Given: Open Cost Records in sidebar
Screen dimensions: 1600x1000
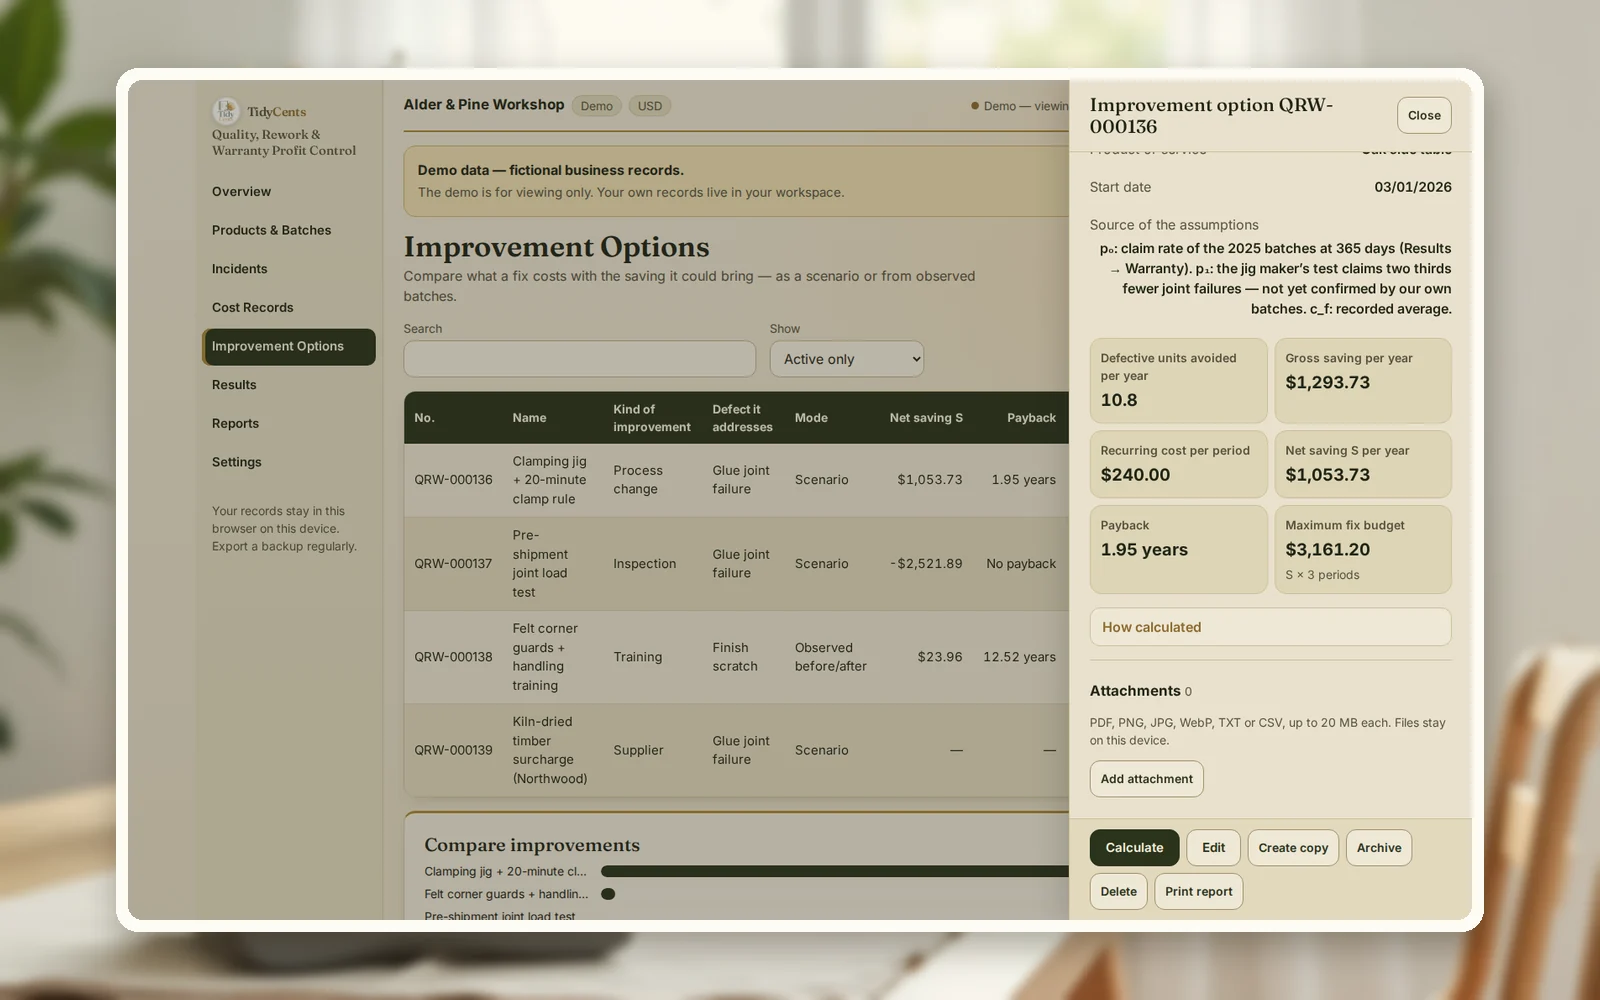Looking at the screenshot, I should pos(252,308).
